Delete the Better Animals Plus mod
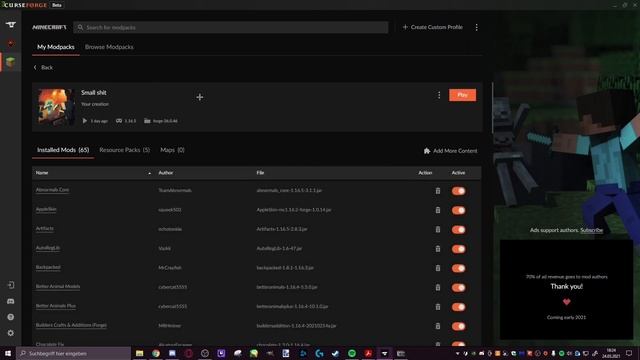The image size is (640, 360). point(438,307)
